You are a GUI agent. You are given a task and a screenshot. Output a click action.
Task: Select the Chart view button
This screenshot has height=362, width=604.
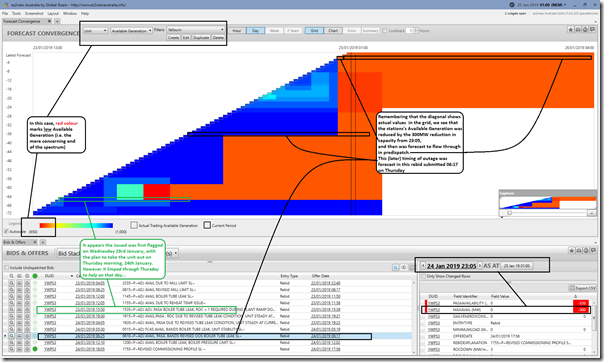pyautogui.click(x=333, y=30)
